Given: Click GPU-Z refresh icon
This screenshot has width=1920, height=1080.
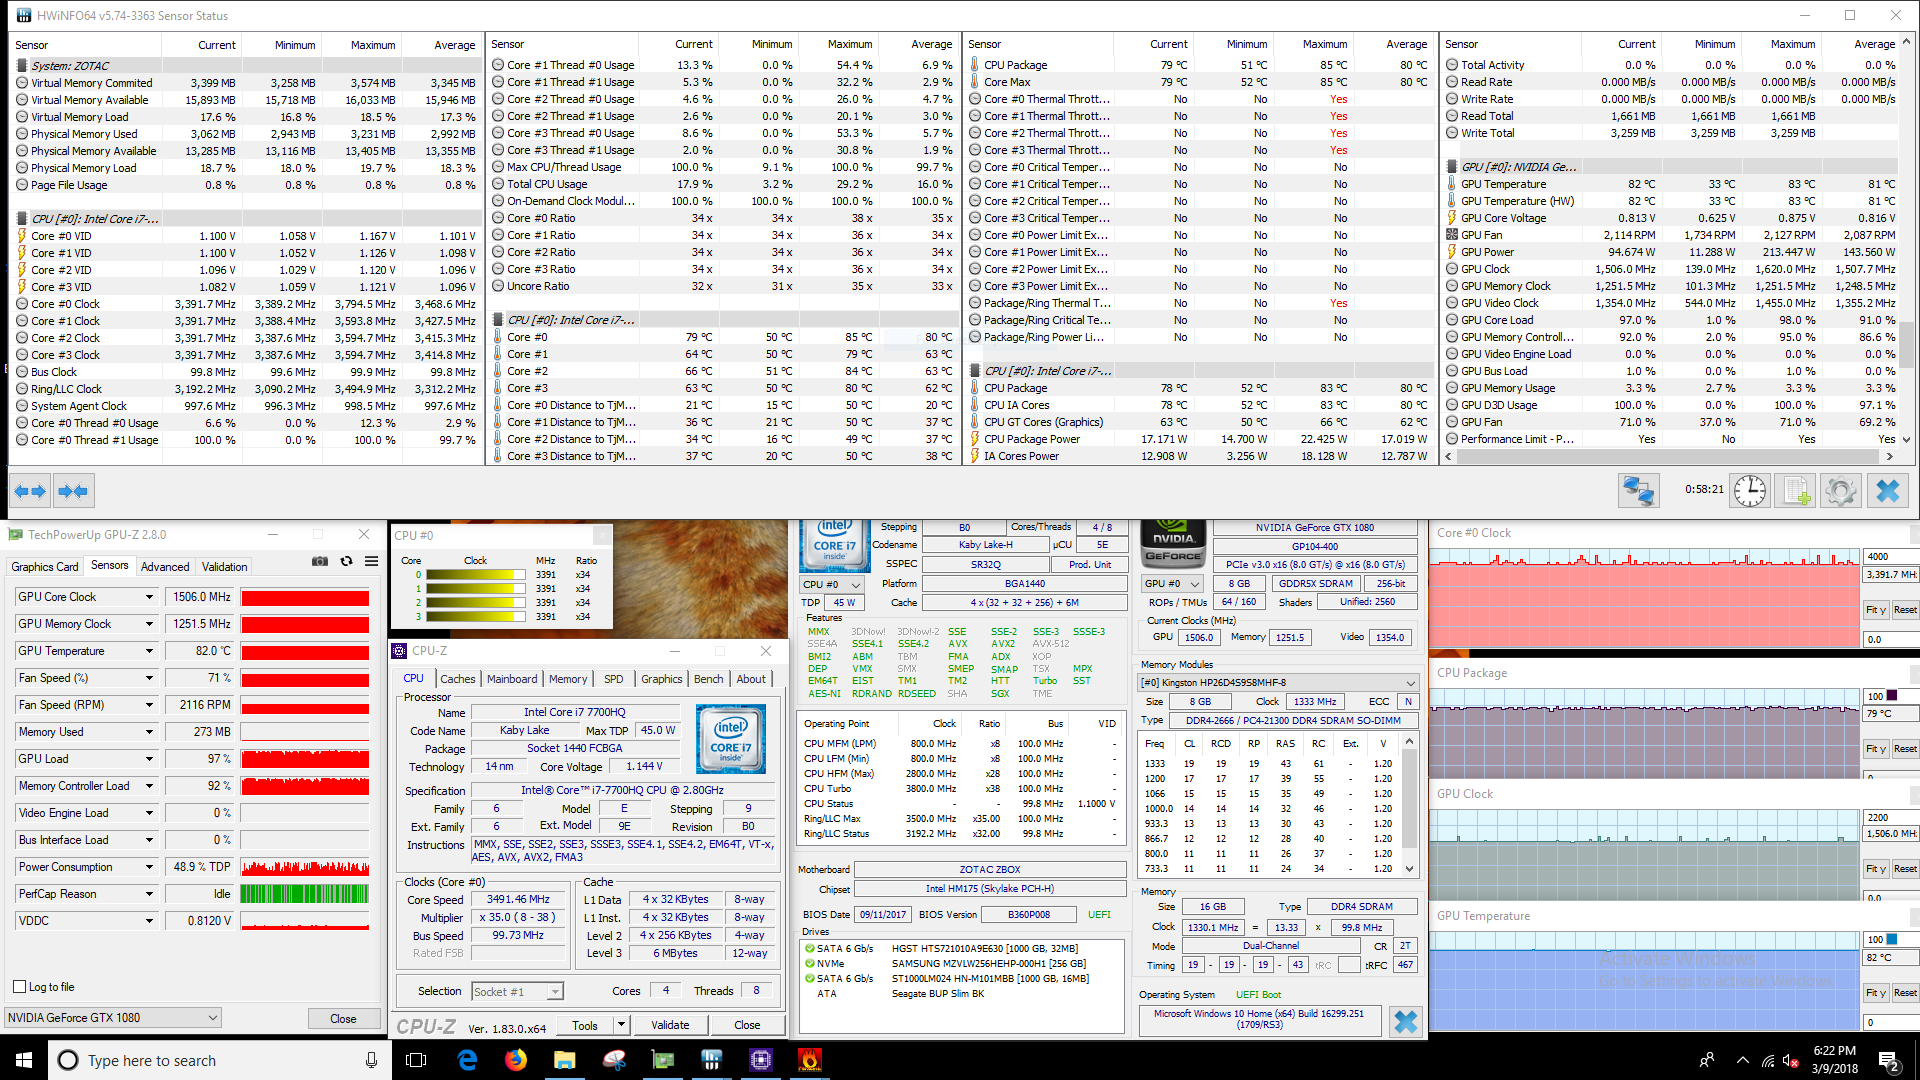Looking at the screenshot, I should (346, 562).
